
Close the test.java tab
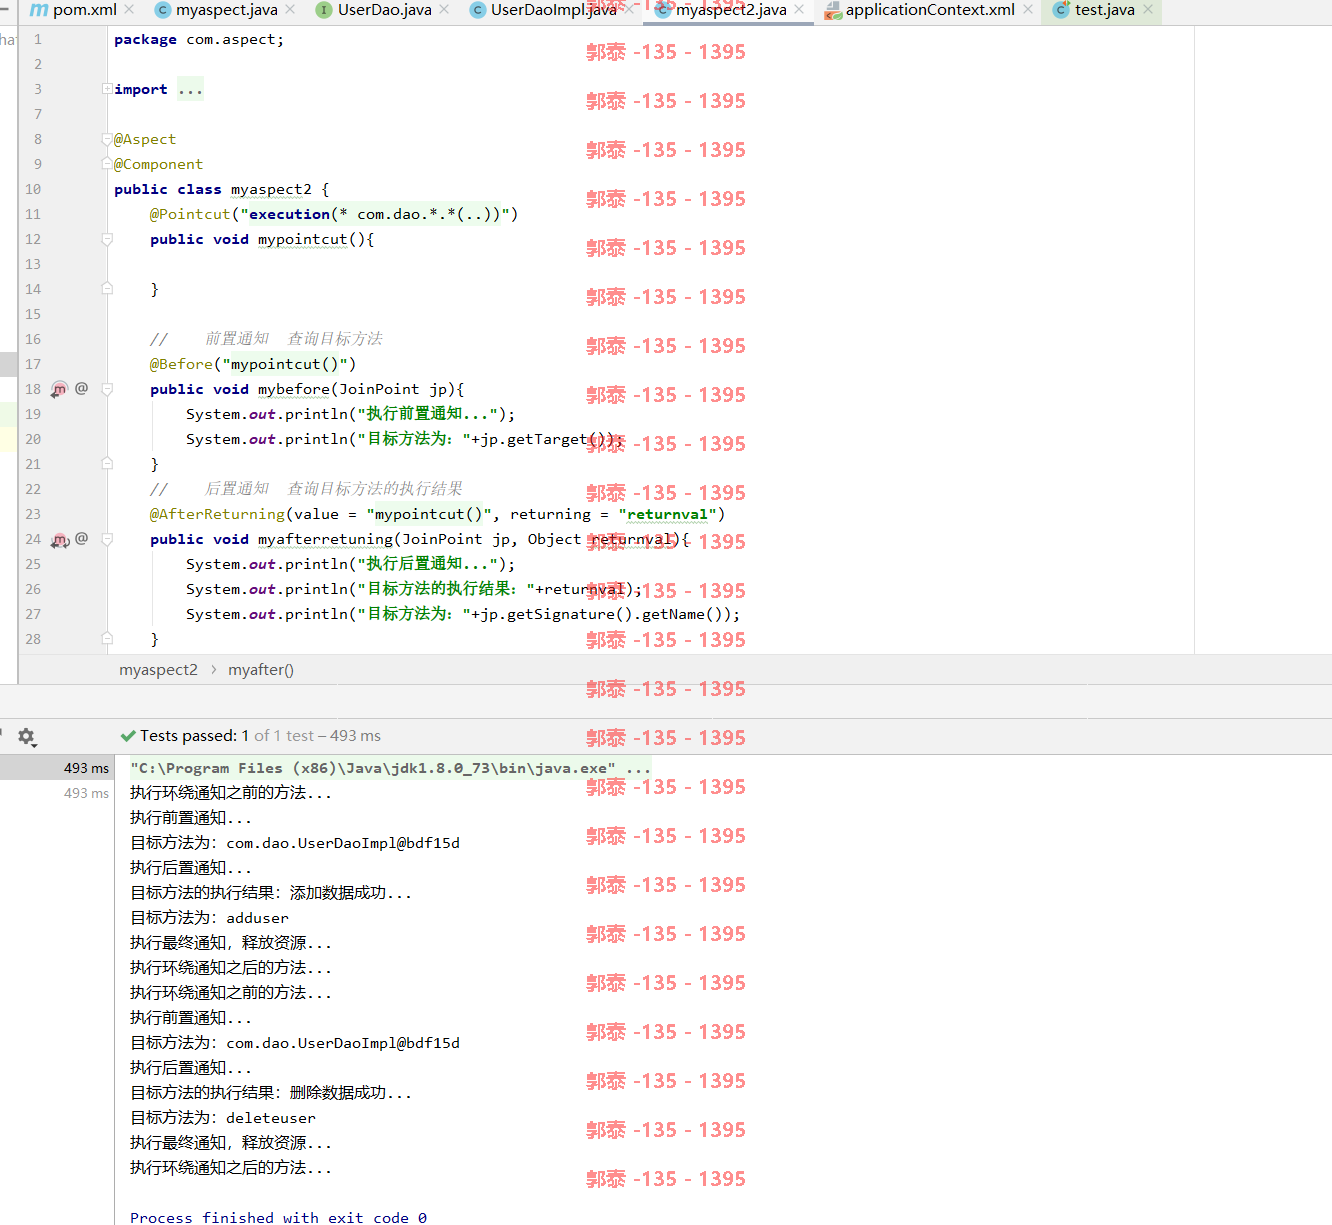[1148, 10]
